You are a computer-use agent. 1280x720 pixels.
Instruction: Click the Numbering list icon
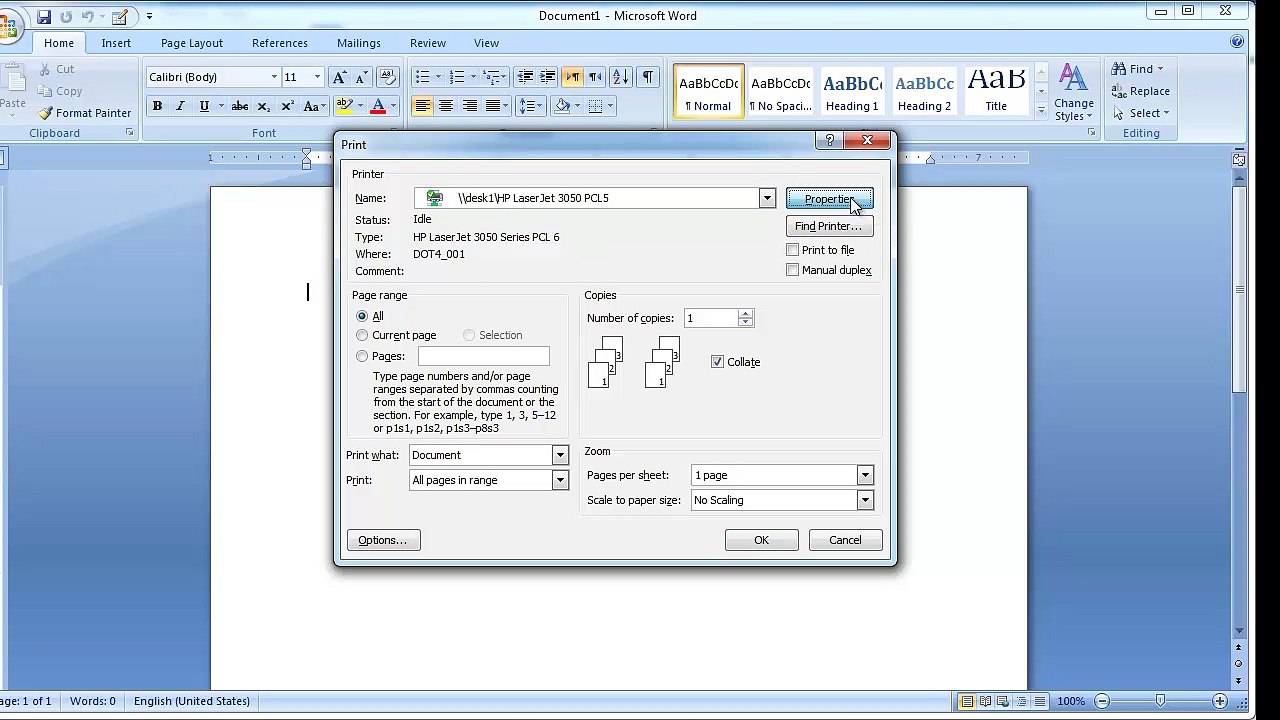pyautogui.click(x=457, y=77)
